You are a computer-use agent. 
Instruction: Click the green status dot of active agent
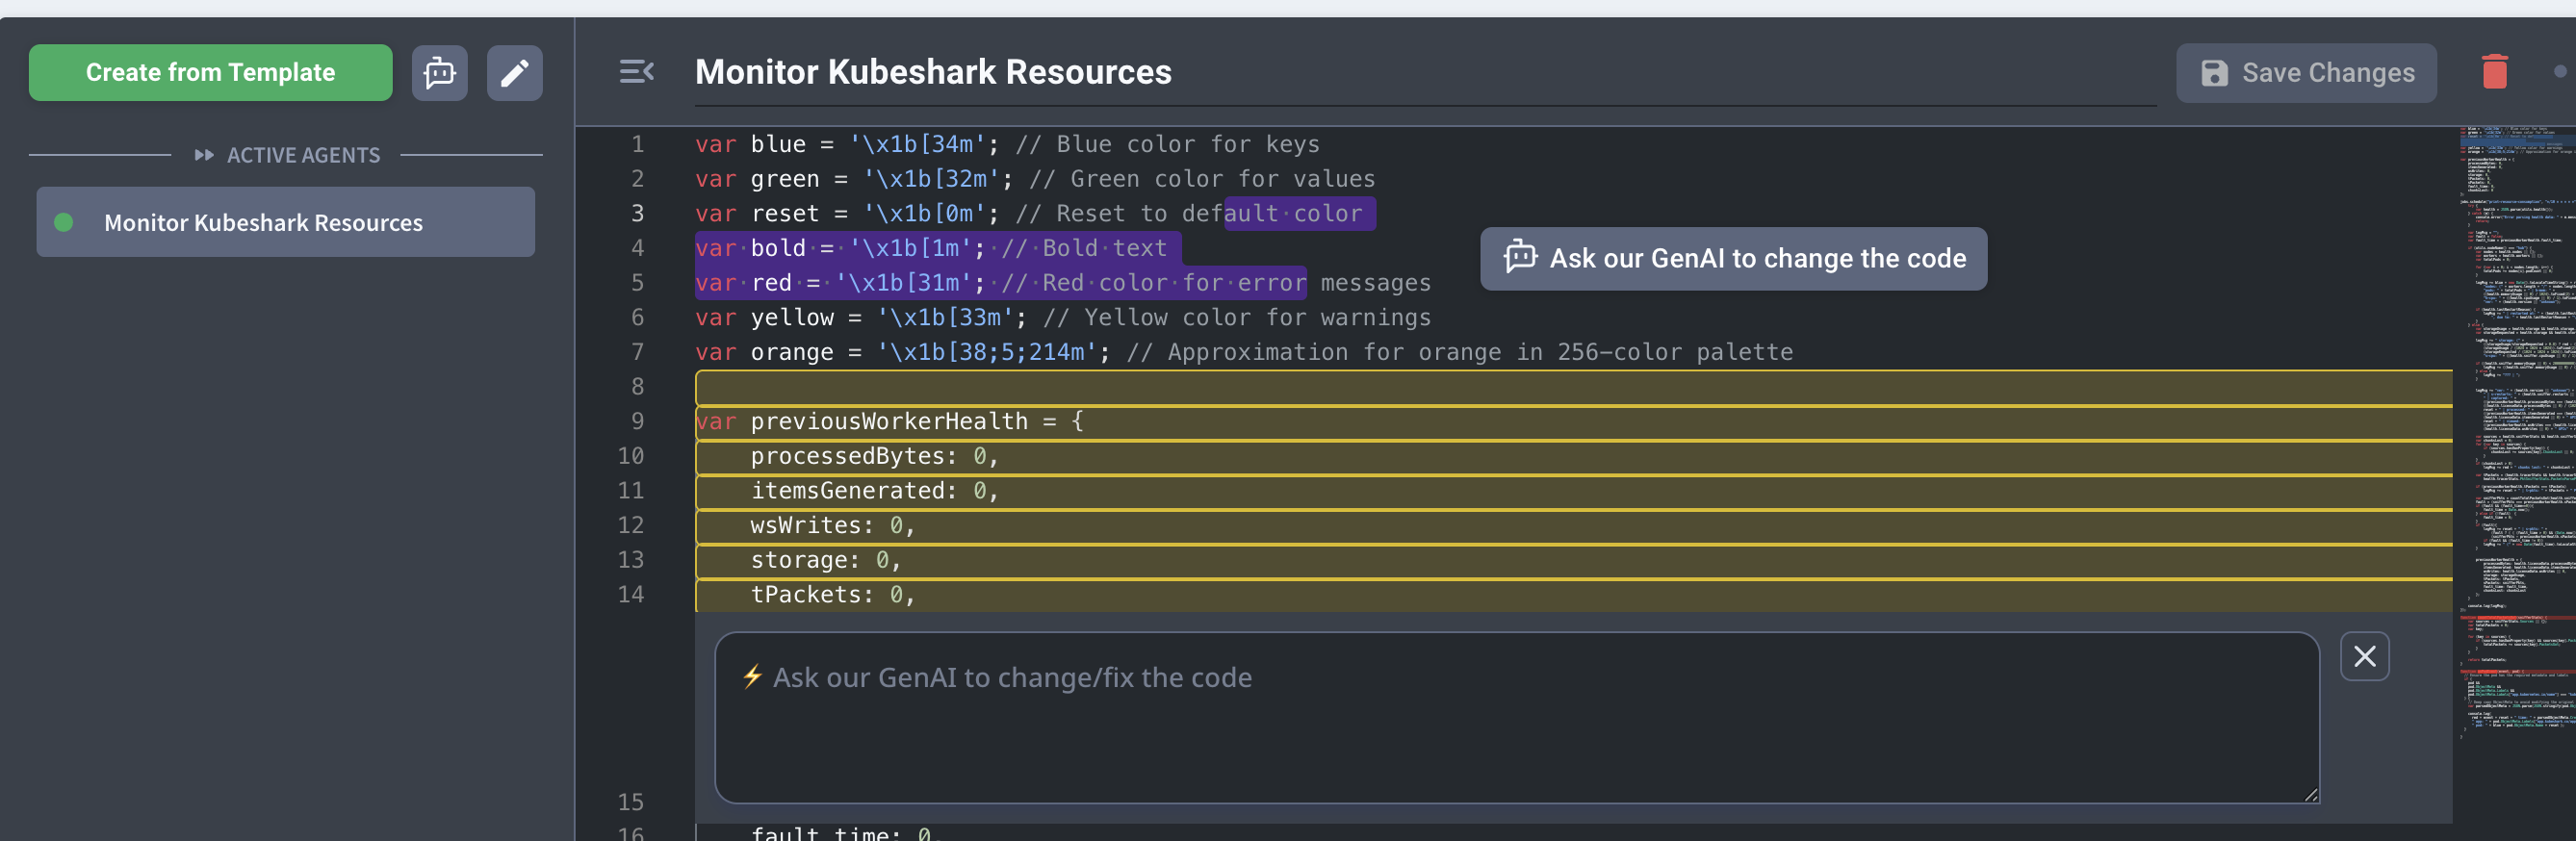(x=64, y=222)
